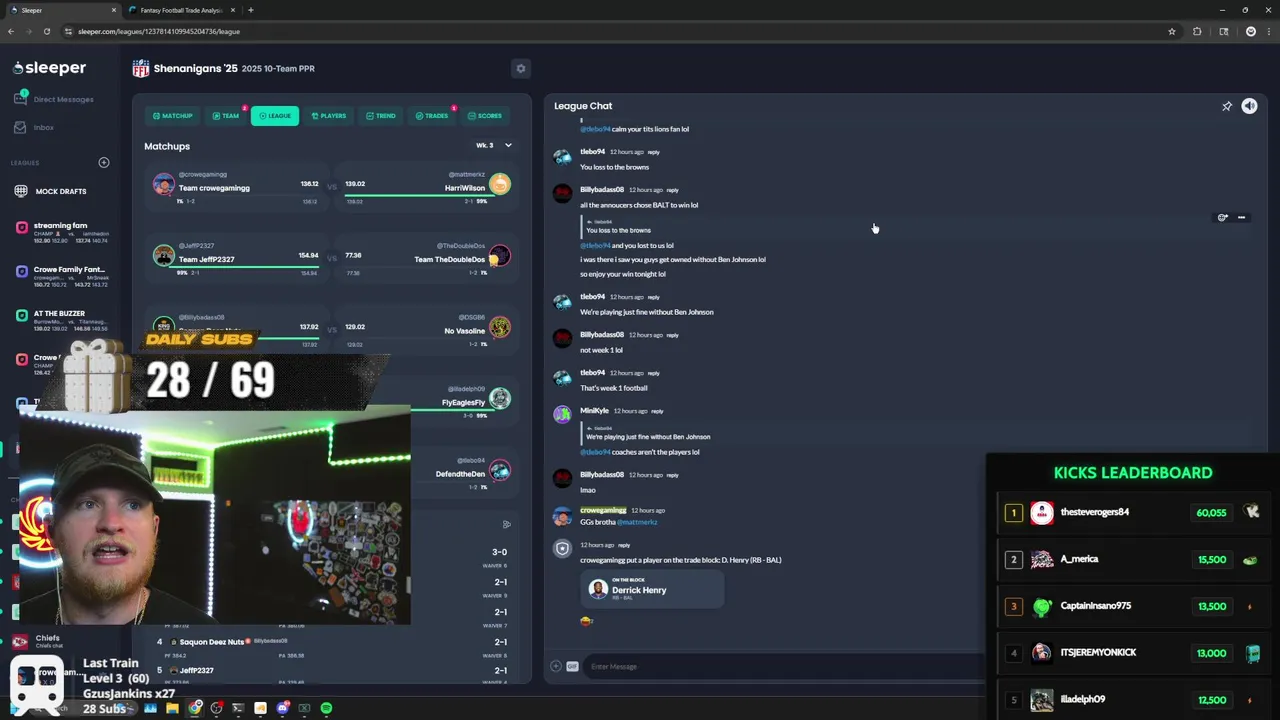Click the Chrome bookmark star icon

[1172, 31]
